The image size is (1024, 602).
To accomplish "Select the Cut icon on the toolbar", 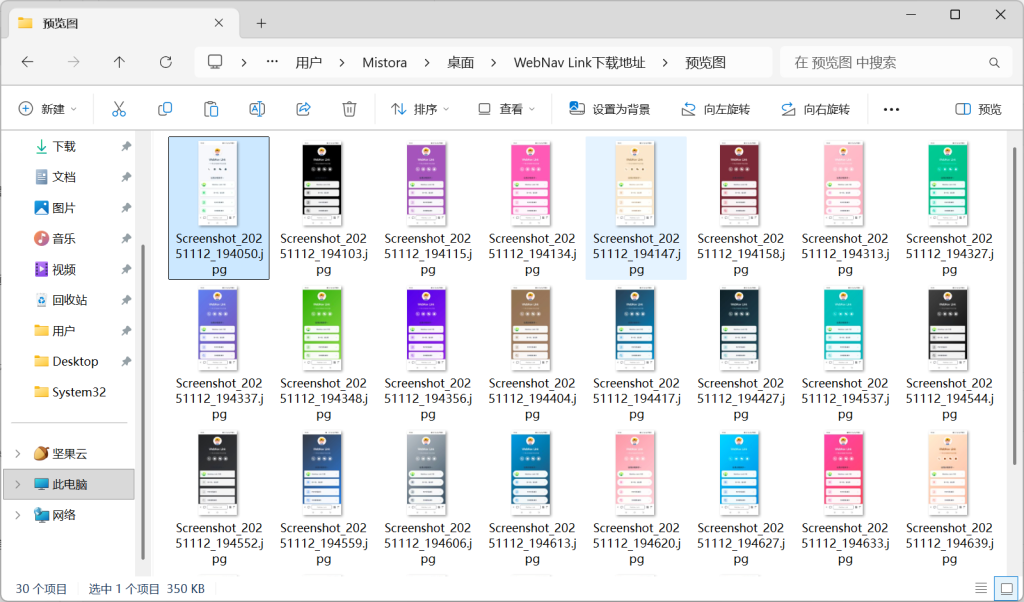I will [x=118, y=108].
